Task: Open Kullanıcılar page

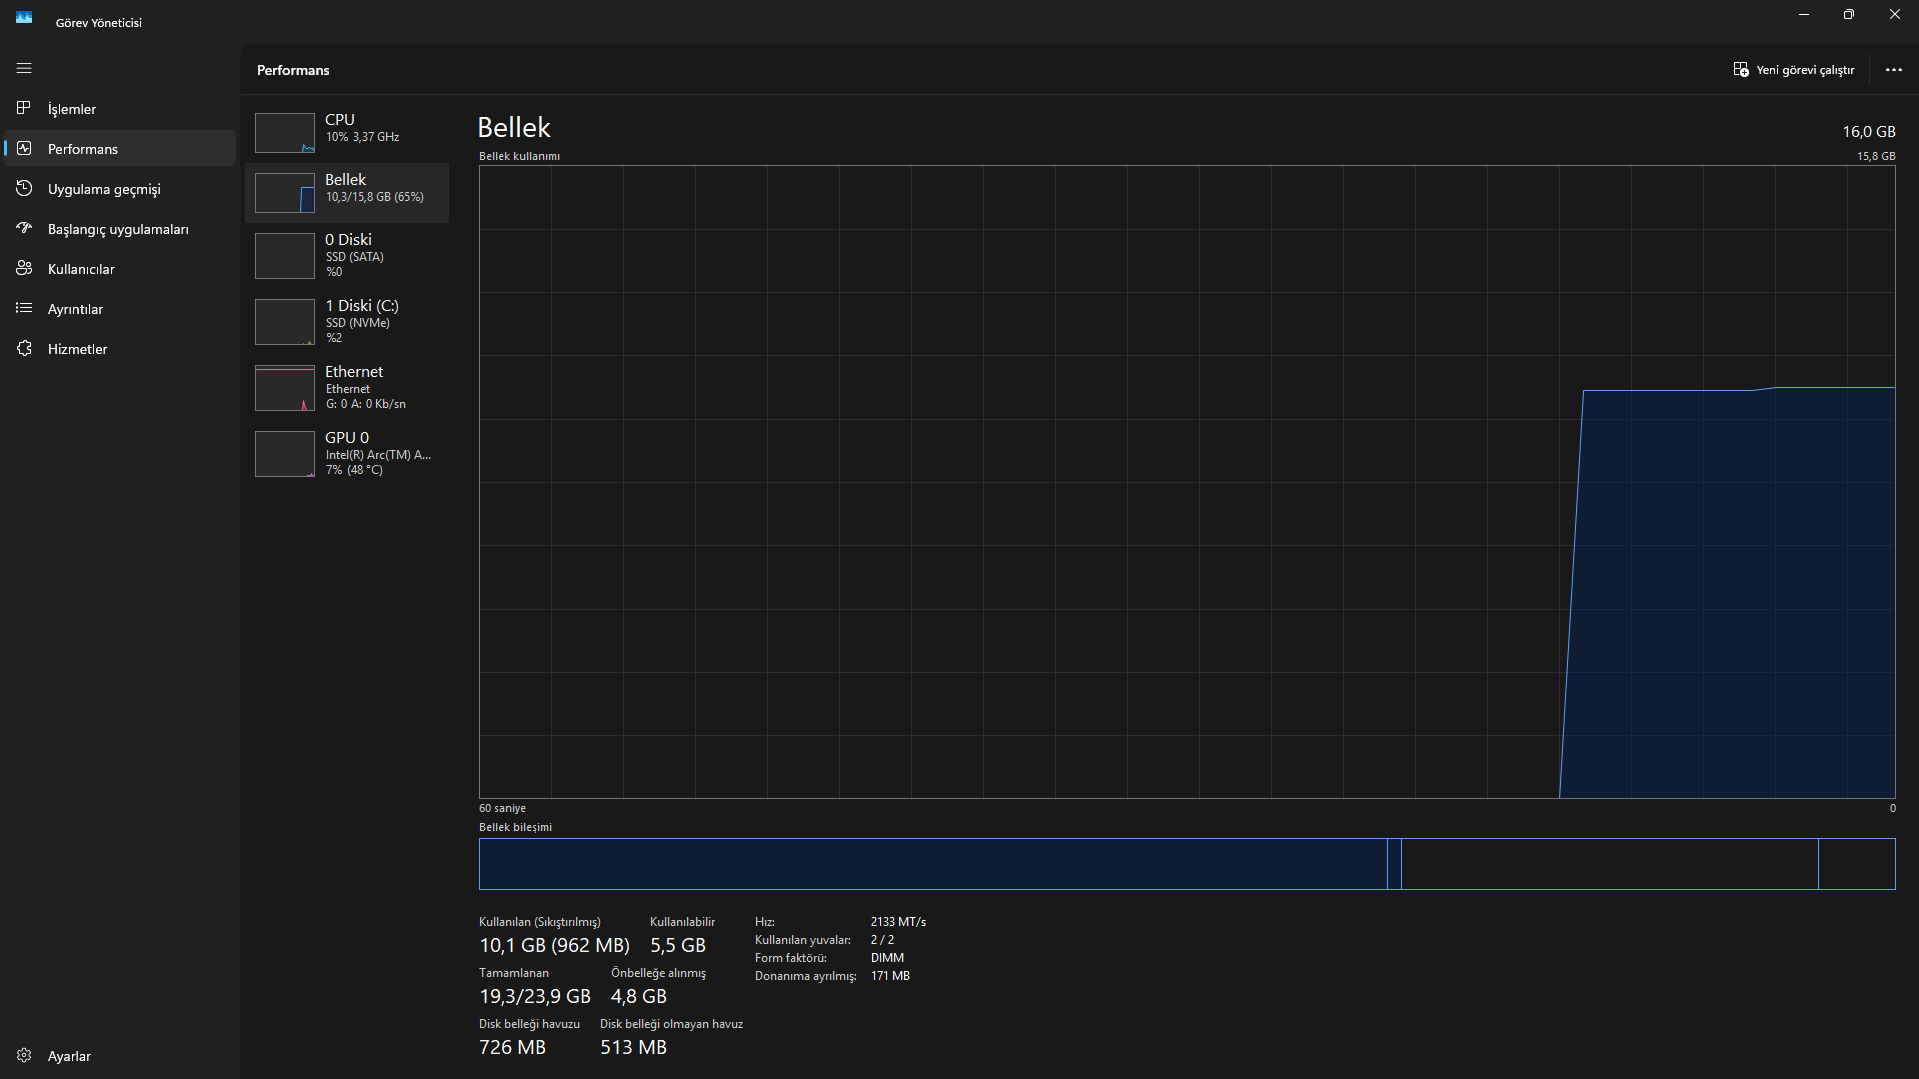Action: pyautogui.click(x=120, y=268)
